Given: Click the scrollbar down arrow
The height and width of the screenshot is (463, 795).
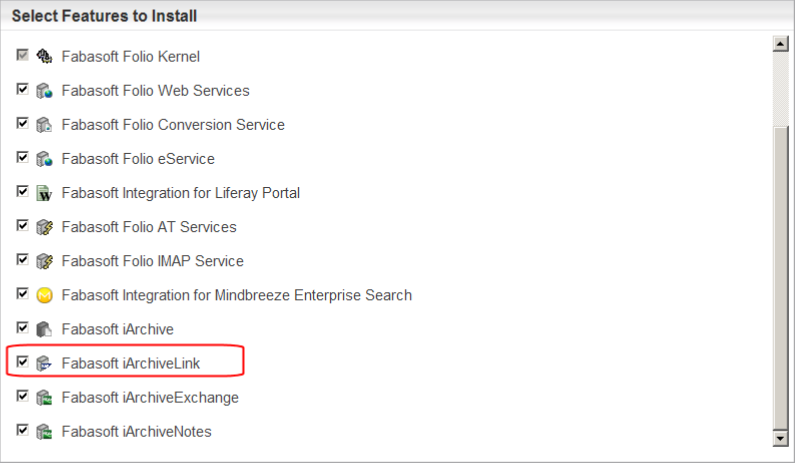Looking at the screenshot, I should pyautogui.click(x=780, y=438).
